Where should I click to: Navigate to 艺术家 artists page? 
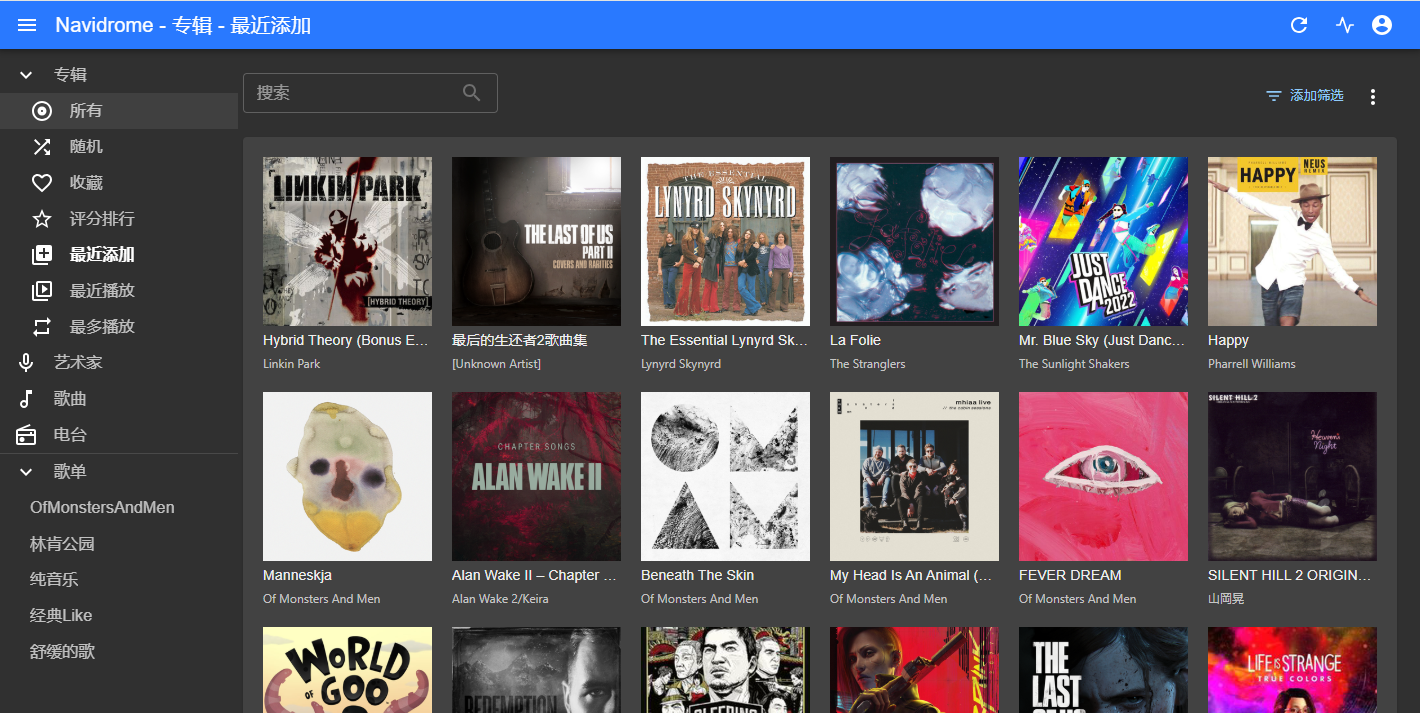point(78,363)
